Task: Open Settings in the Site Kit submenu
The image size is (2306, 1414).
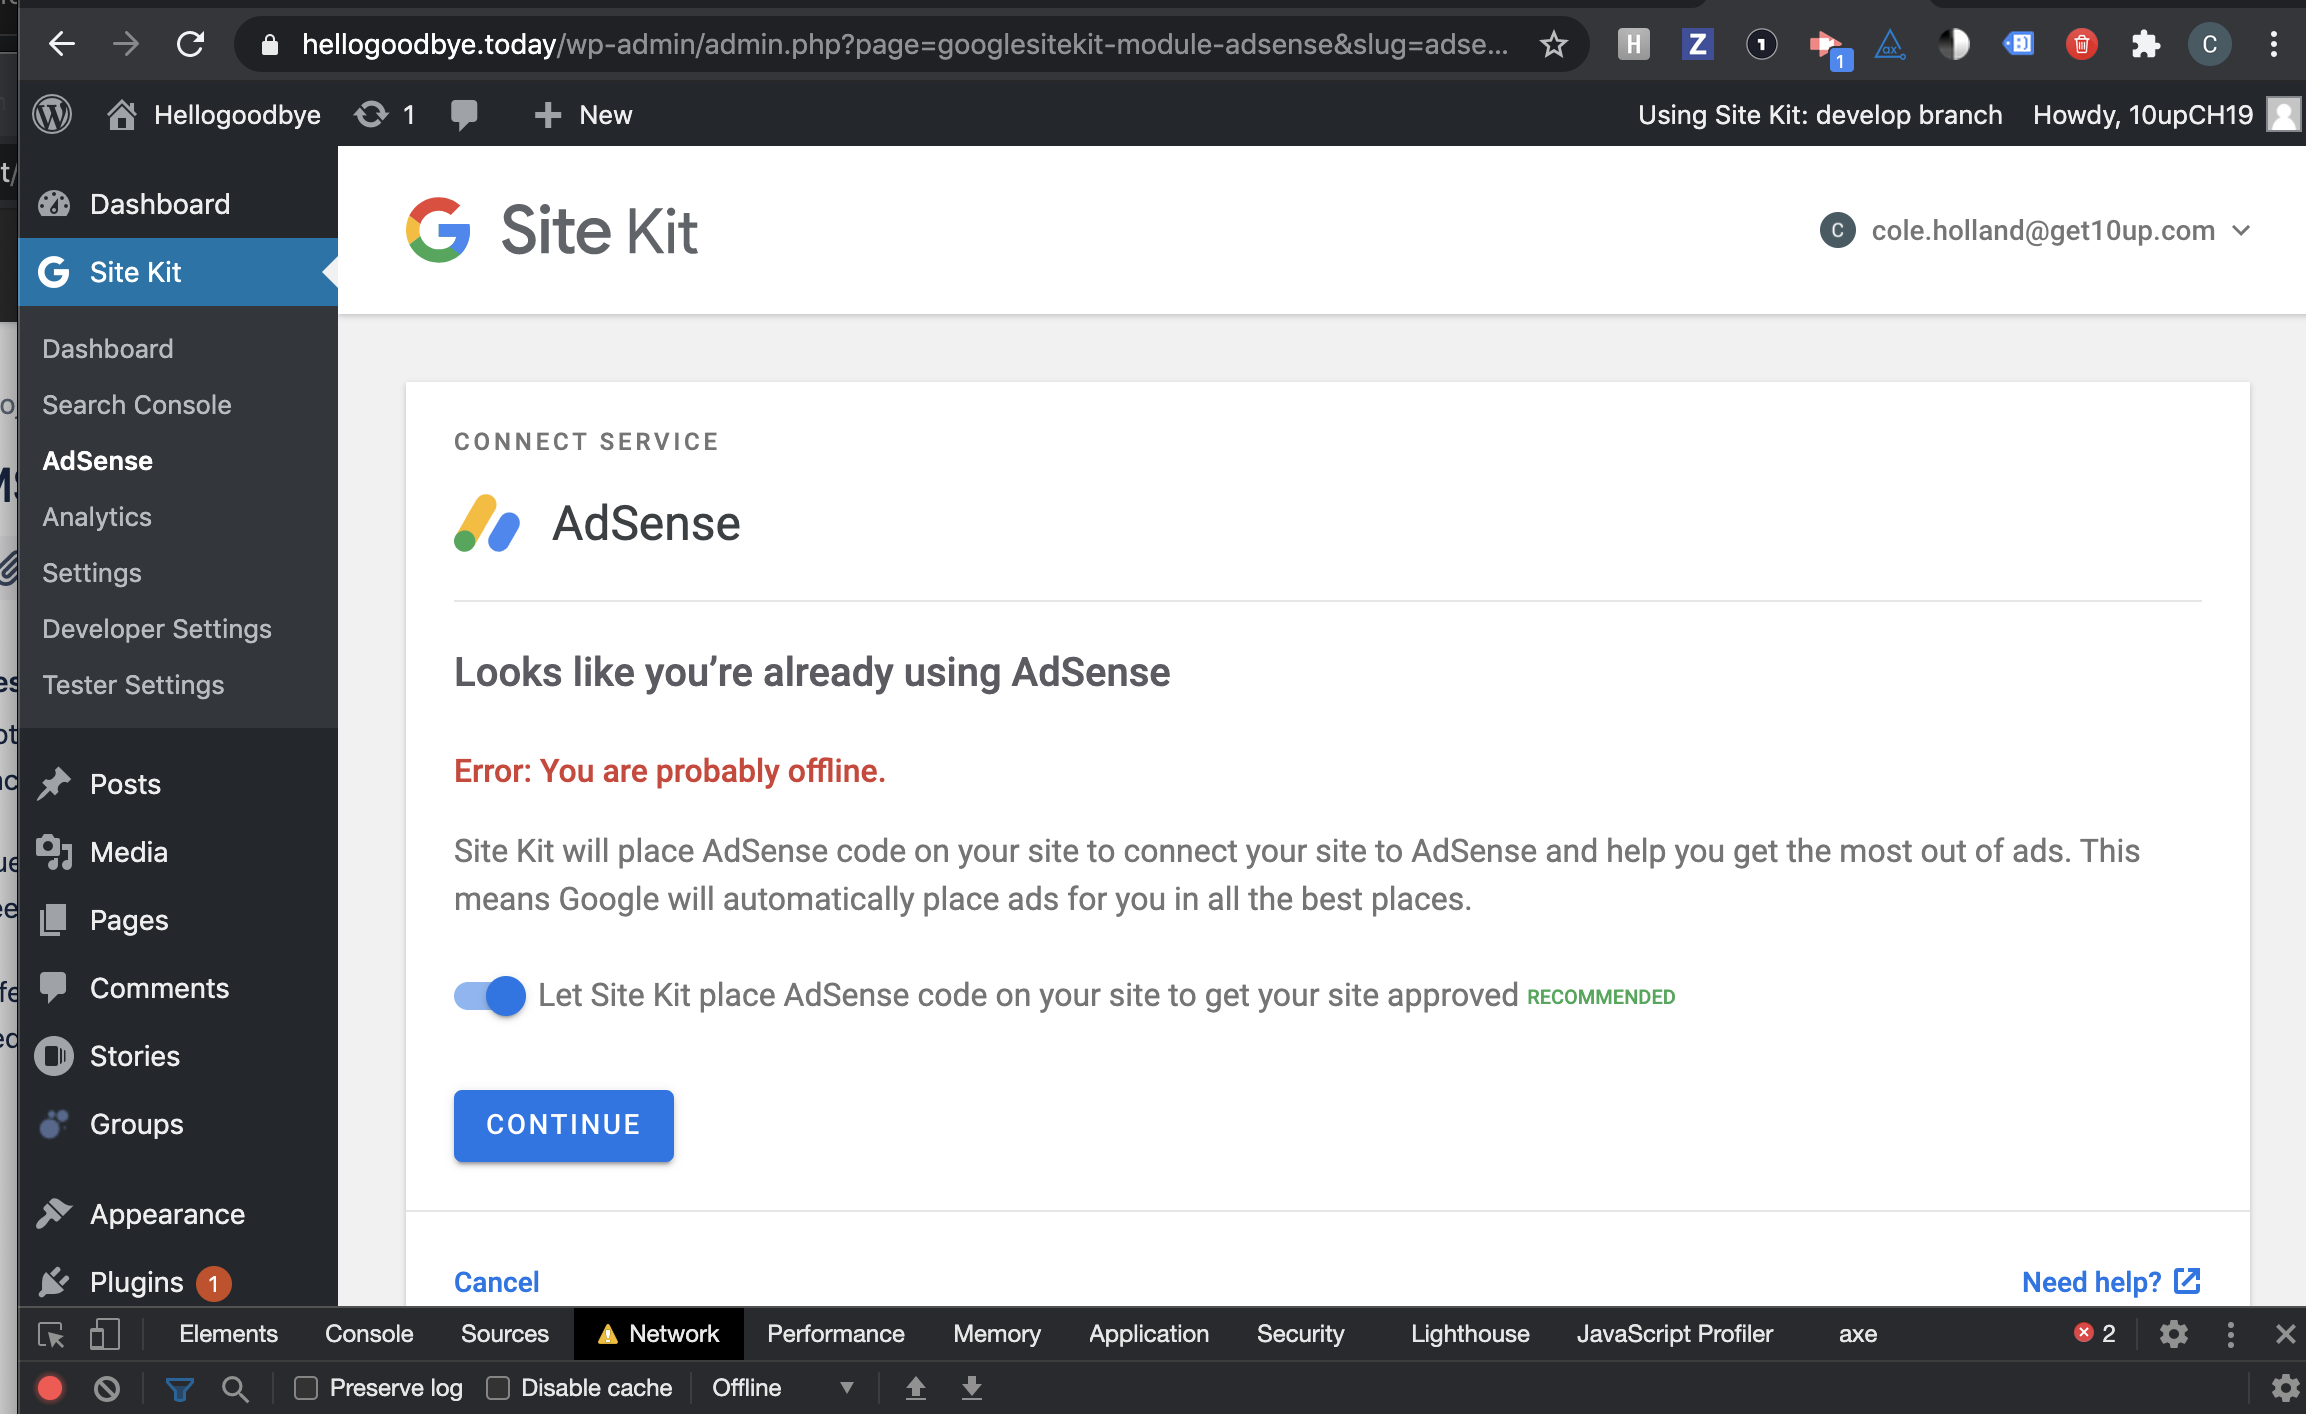Action: 91,573
